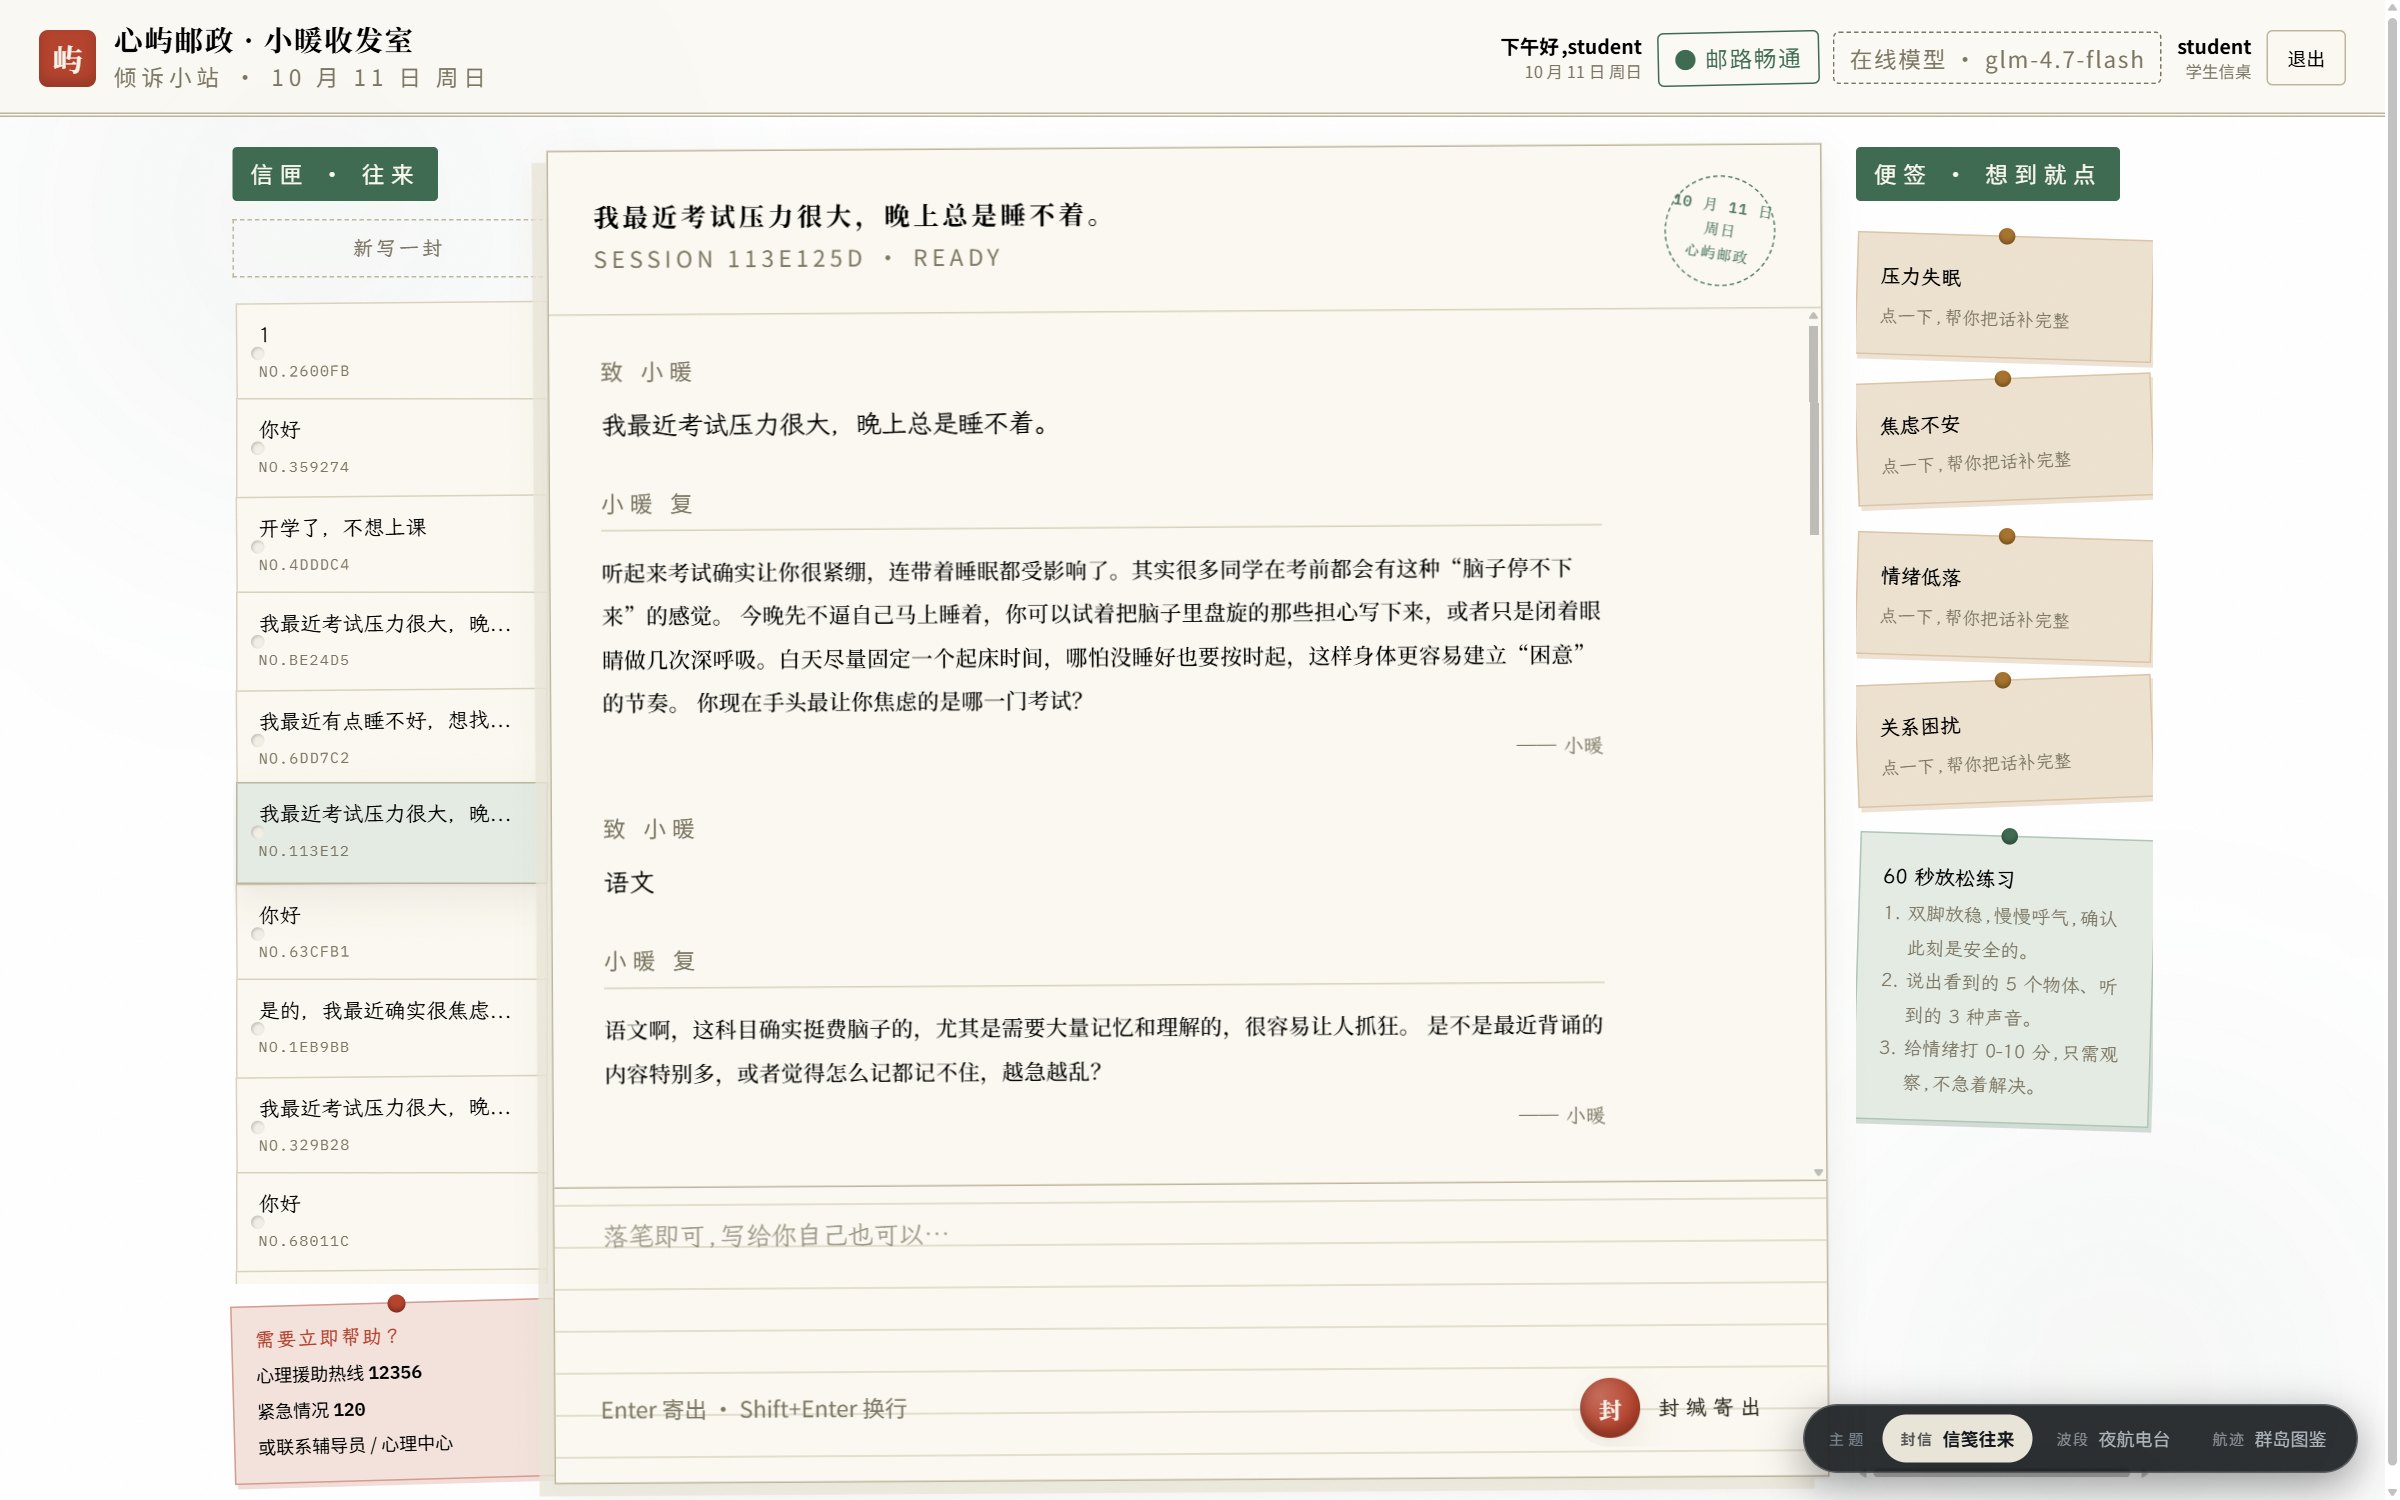Click the student 学生信桌 user label

[x=2213, y=58]
